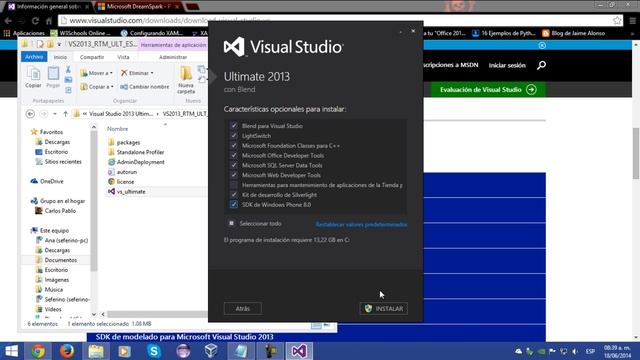Open the Archivo tab in File Explorer
640x360 pixels.
click(x=34, y=57)
